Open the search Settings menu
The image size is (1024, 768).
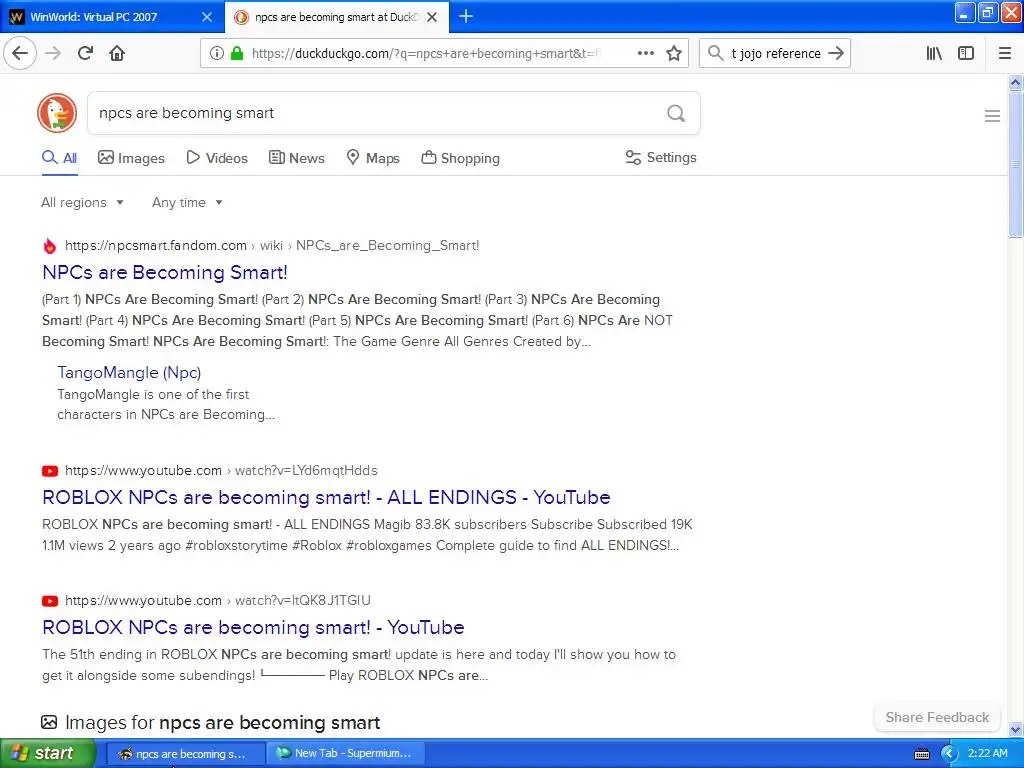pos(661,157)
